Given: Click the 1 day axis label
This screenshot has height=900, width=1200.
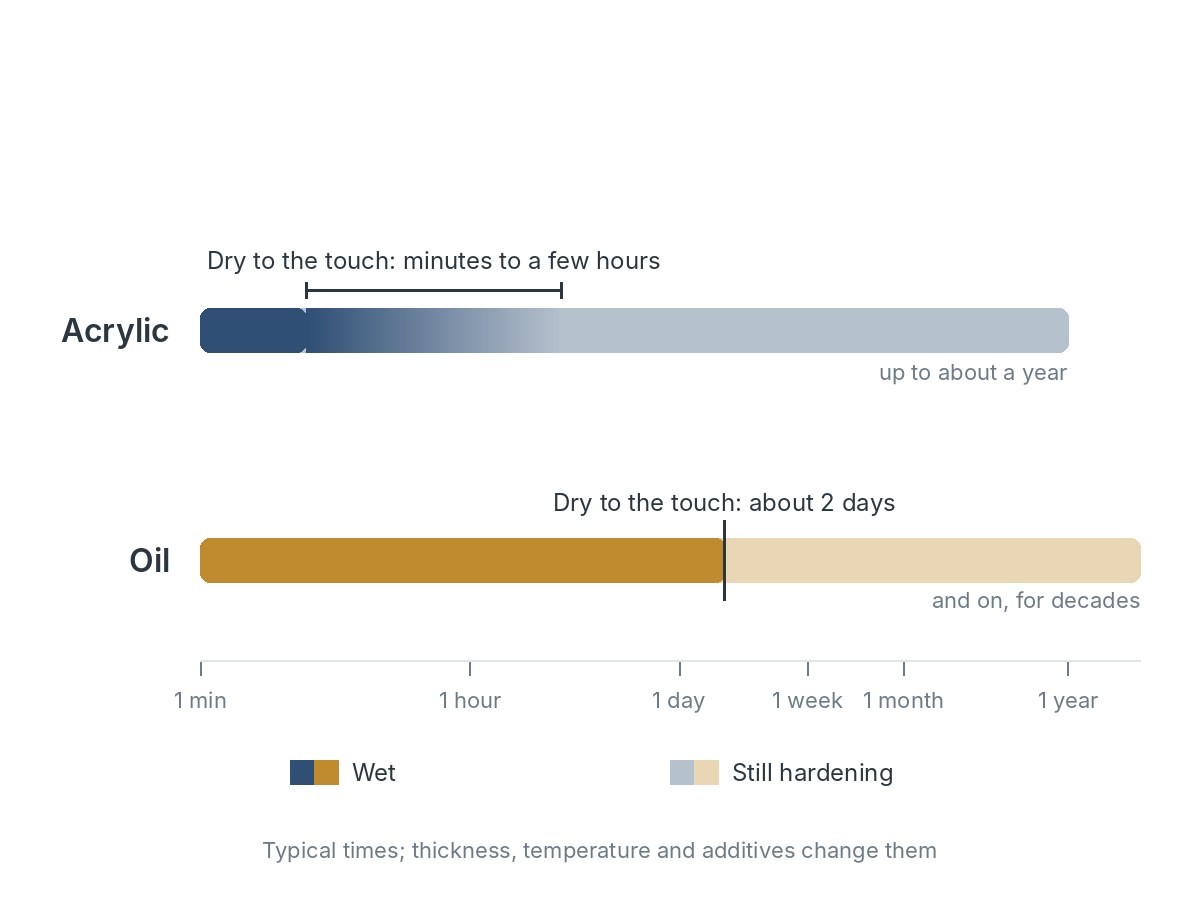Looking at the screenshot, I should pyautogui.click(x=679, y=701).
